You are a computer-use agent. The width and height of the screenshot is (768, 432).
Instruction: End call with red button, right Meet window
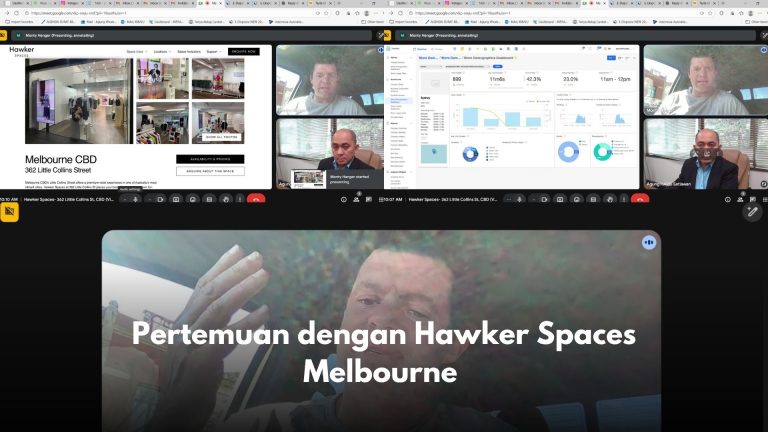coord(640,199)
